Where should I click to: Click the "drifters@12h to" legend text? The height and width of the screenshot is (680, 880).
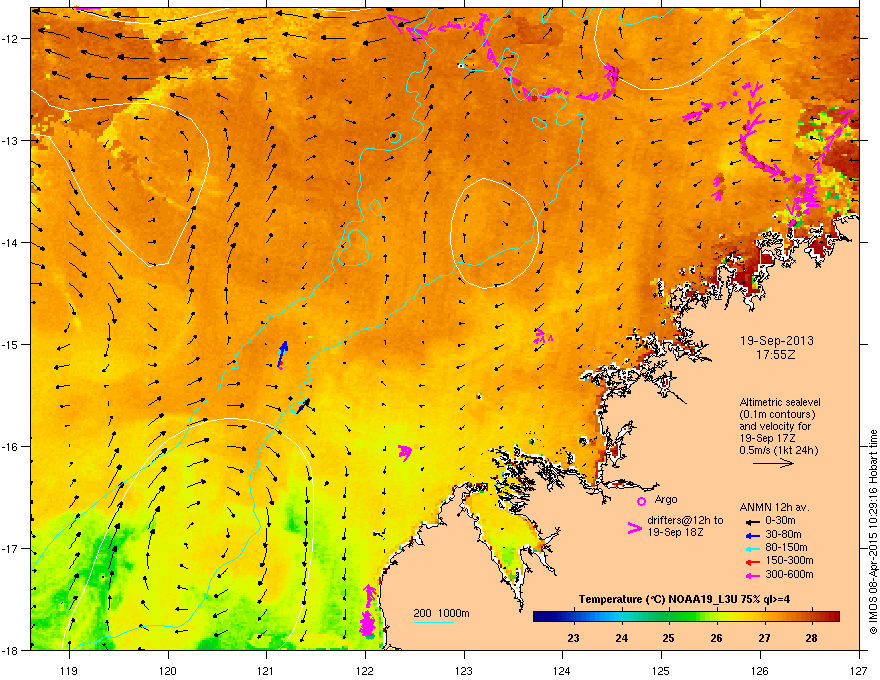[685, 520]
